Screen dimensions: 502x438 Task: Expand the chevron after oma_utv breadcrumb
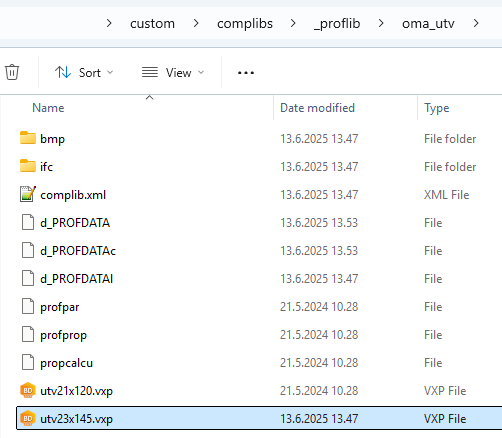[476, 23]
